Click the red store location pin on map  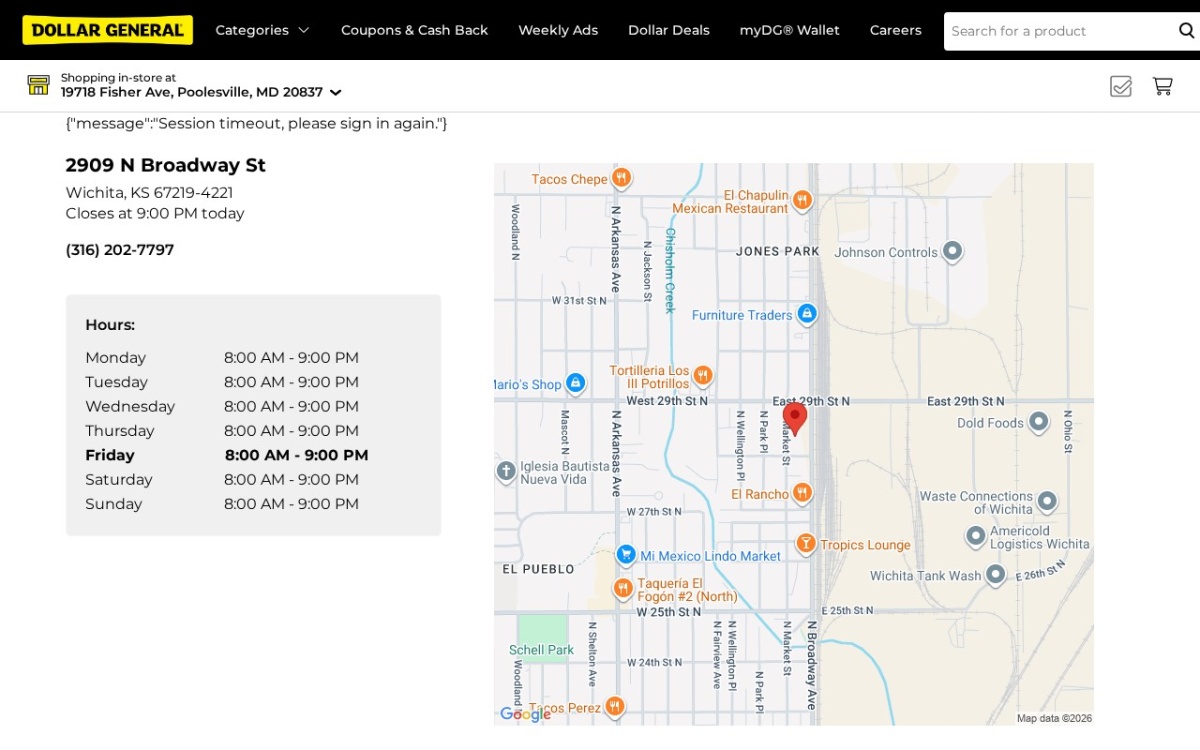(795, 418)
